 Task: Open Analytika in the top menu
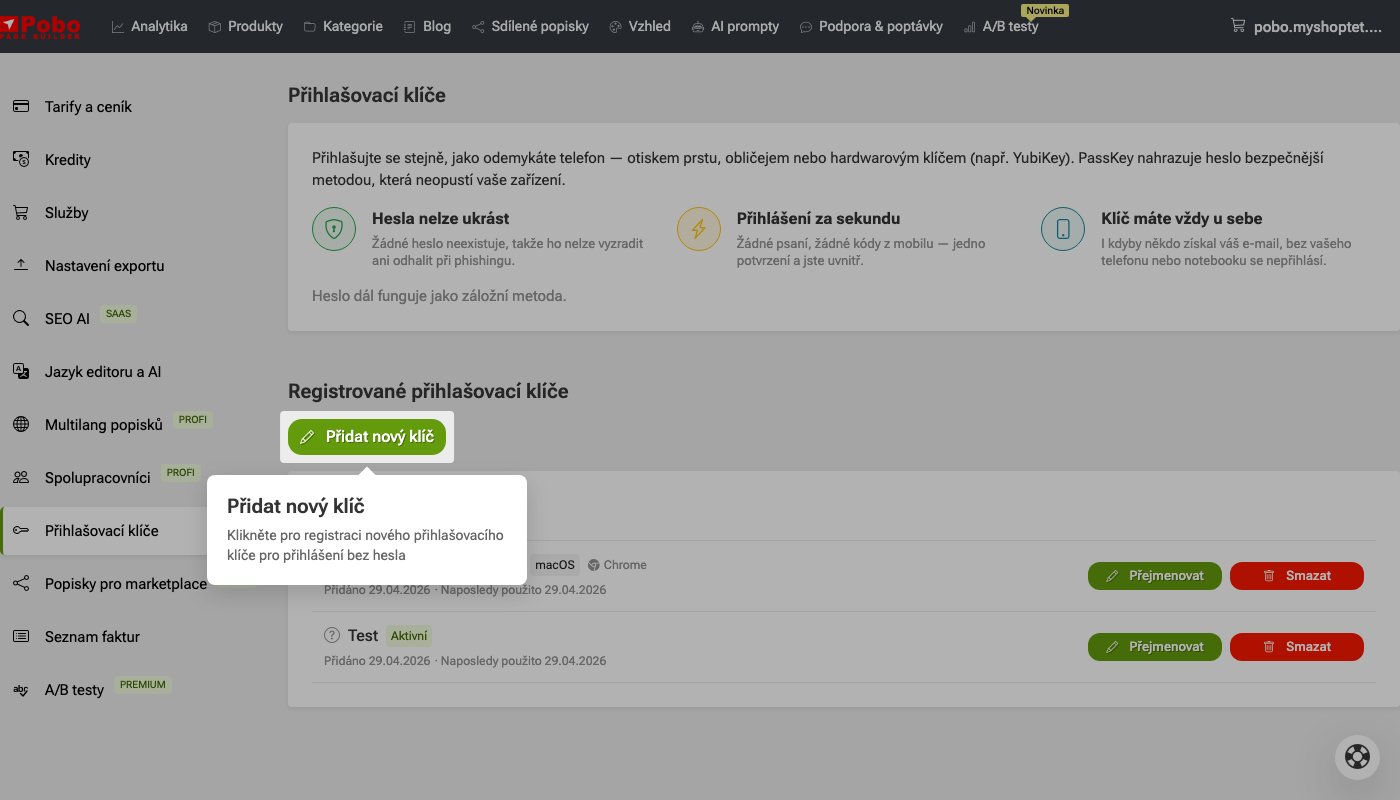tap(149, 26)
